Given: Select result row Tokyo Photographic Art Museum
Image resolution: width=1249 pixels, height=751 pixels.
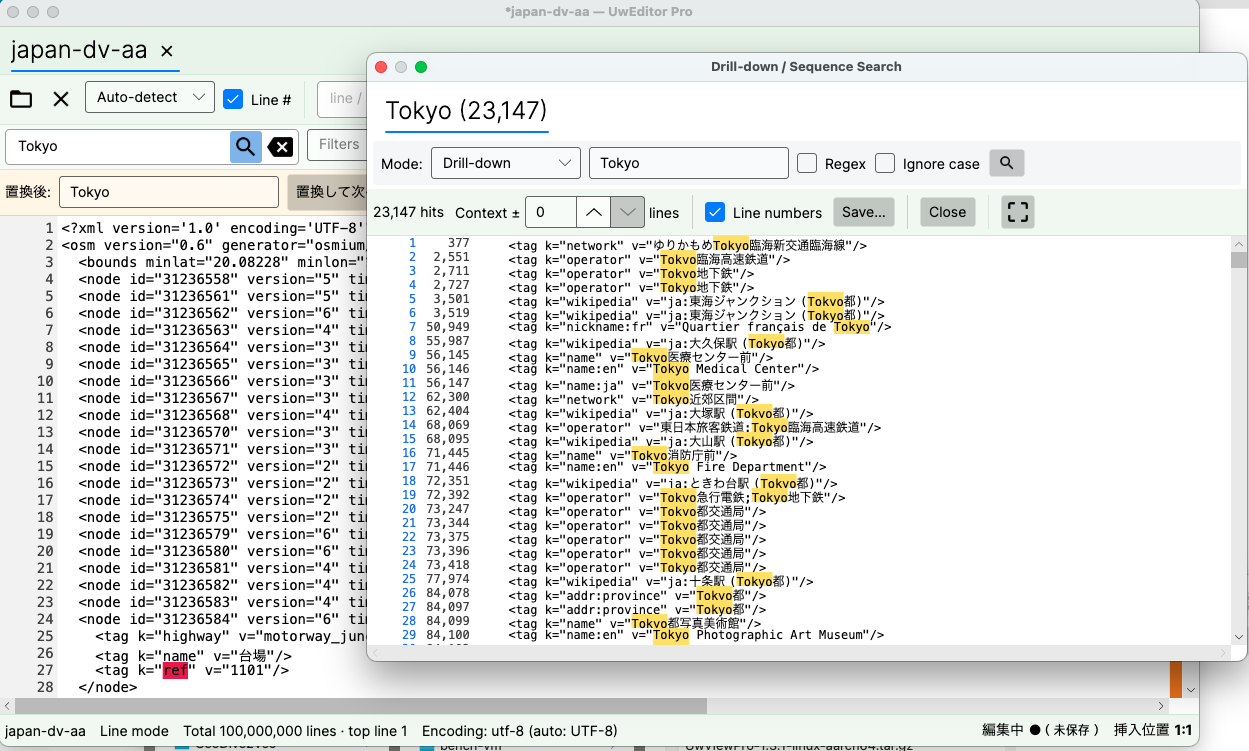Looking at the screenshot, I should pyautogui.click(x=696, y=635).
